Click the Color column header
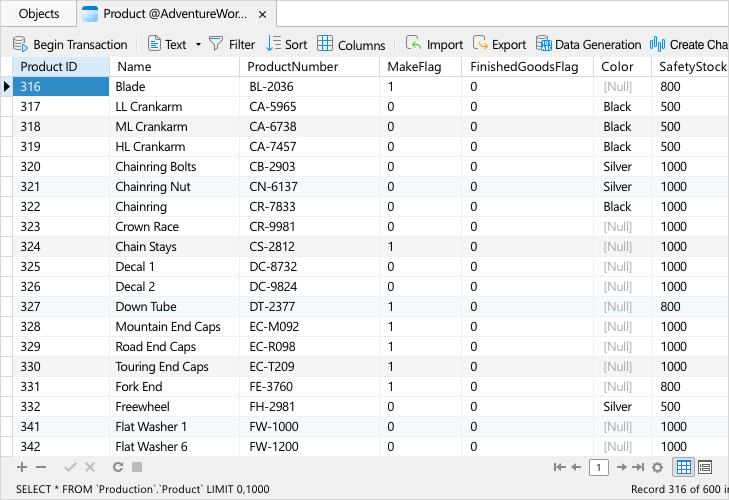Viewport: 729px width, 500px height. point(623,67)
